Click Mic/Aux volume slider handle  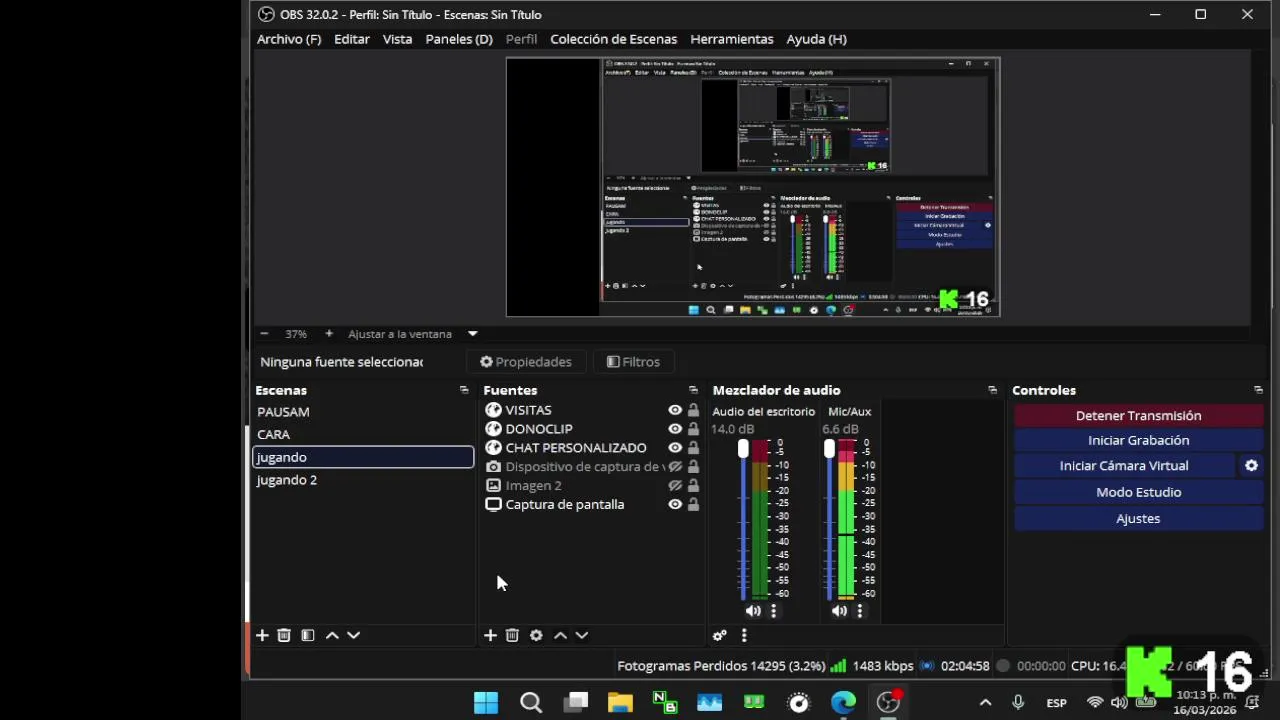829,449
